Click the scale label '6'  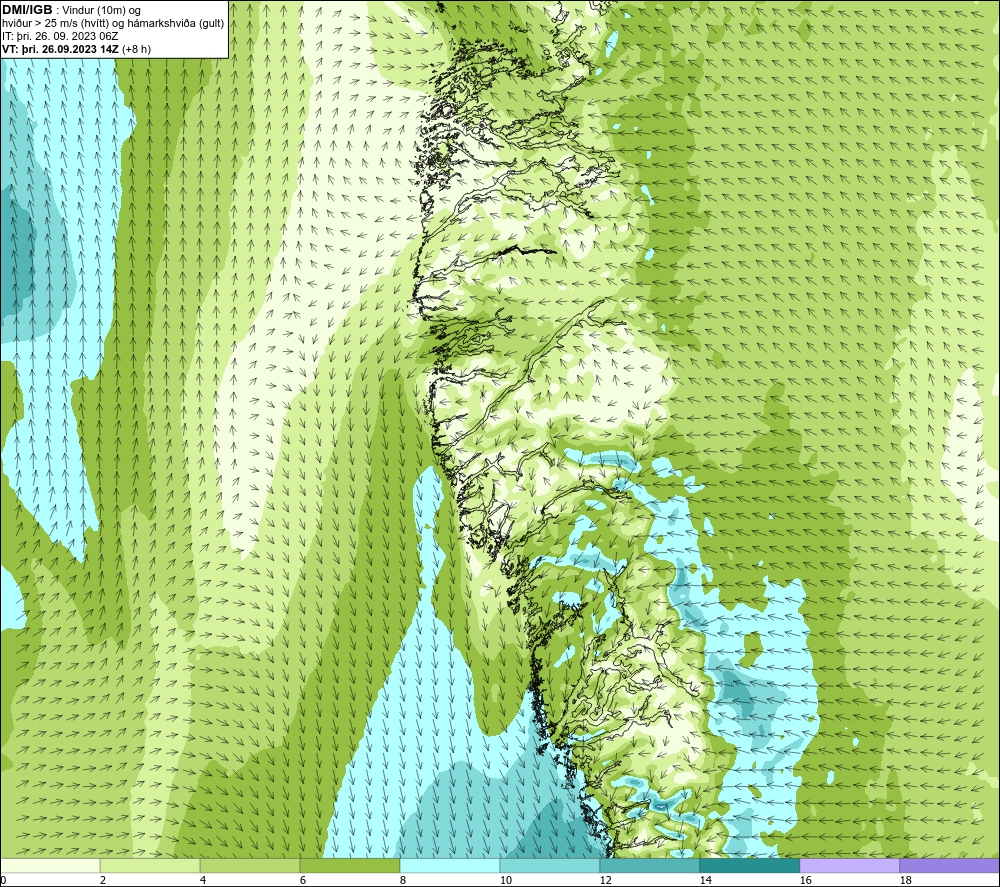[x=303, y=880]
